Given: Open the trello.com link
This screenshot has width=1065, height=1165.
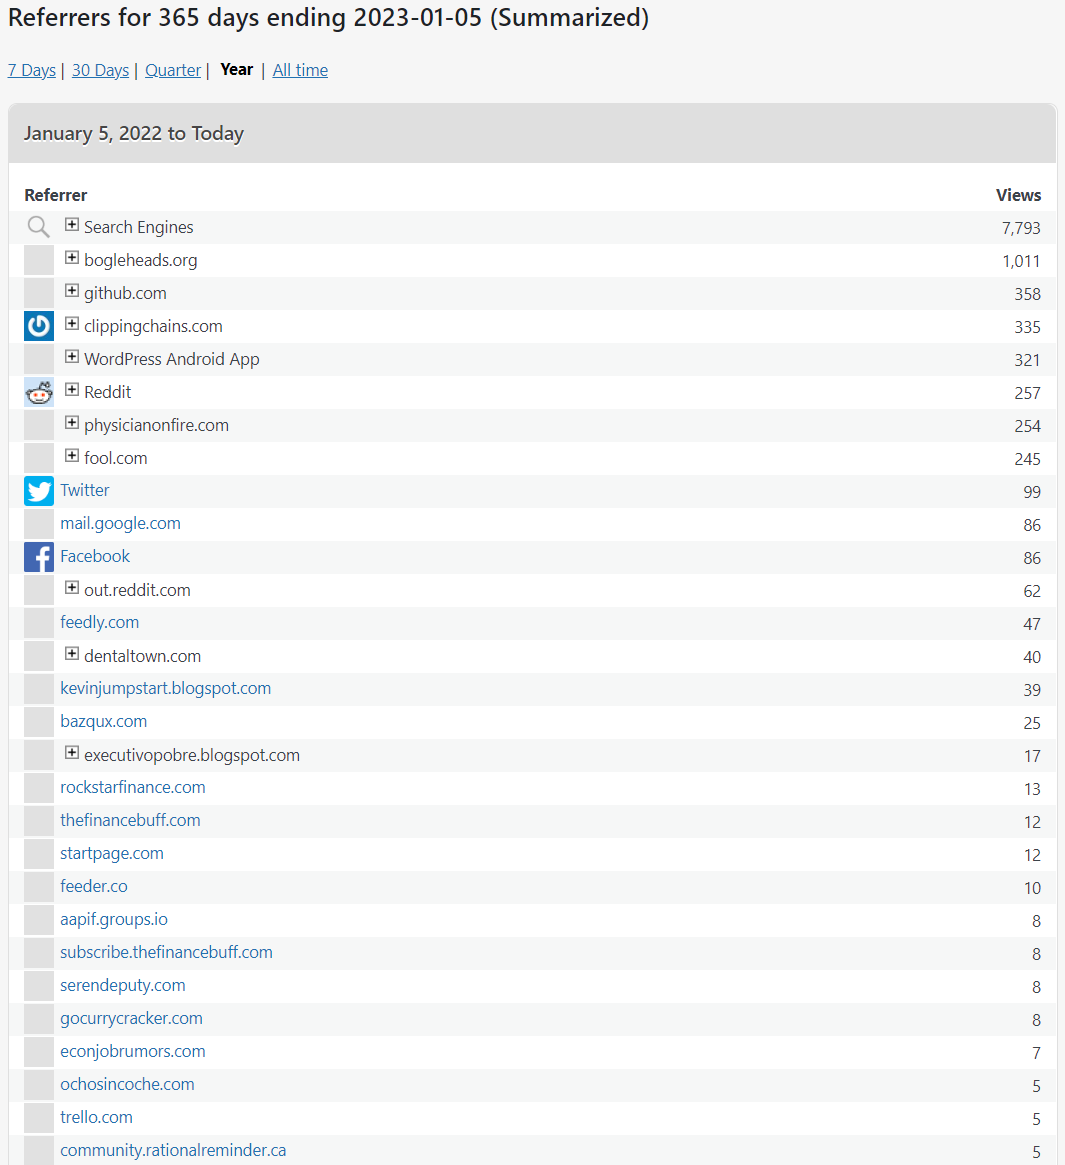Looking at the screenshot, I should [x=97, y=1117].
